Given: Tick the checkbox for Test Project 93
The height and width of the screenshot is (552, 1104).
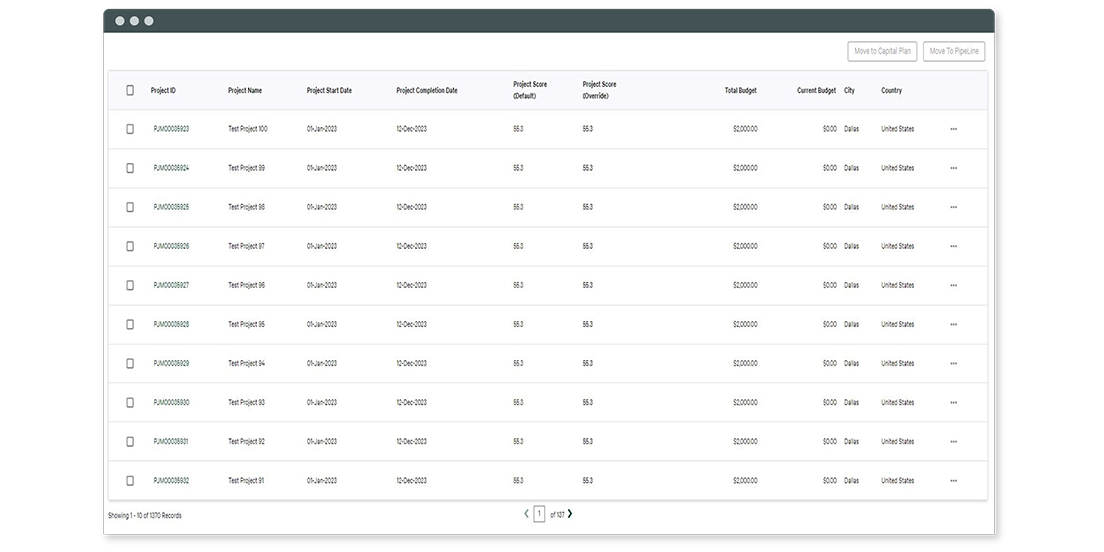Looking at the screenshot, I should (130, 402).
